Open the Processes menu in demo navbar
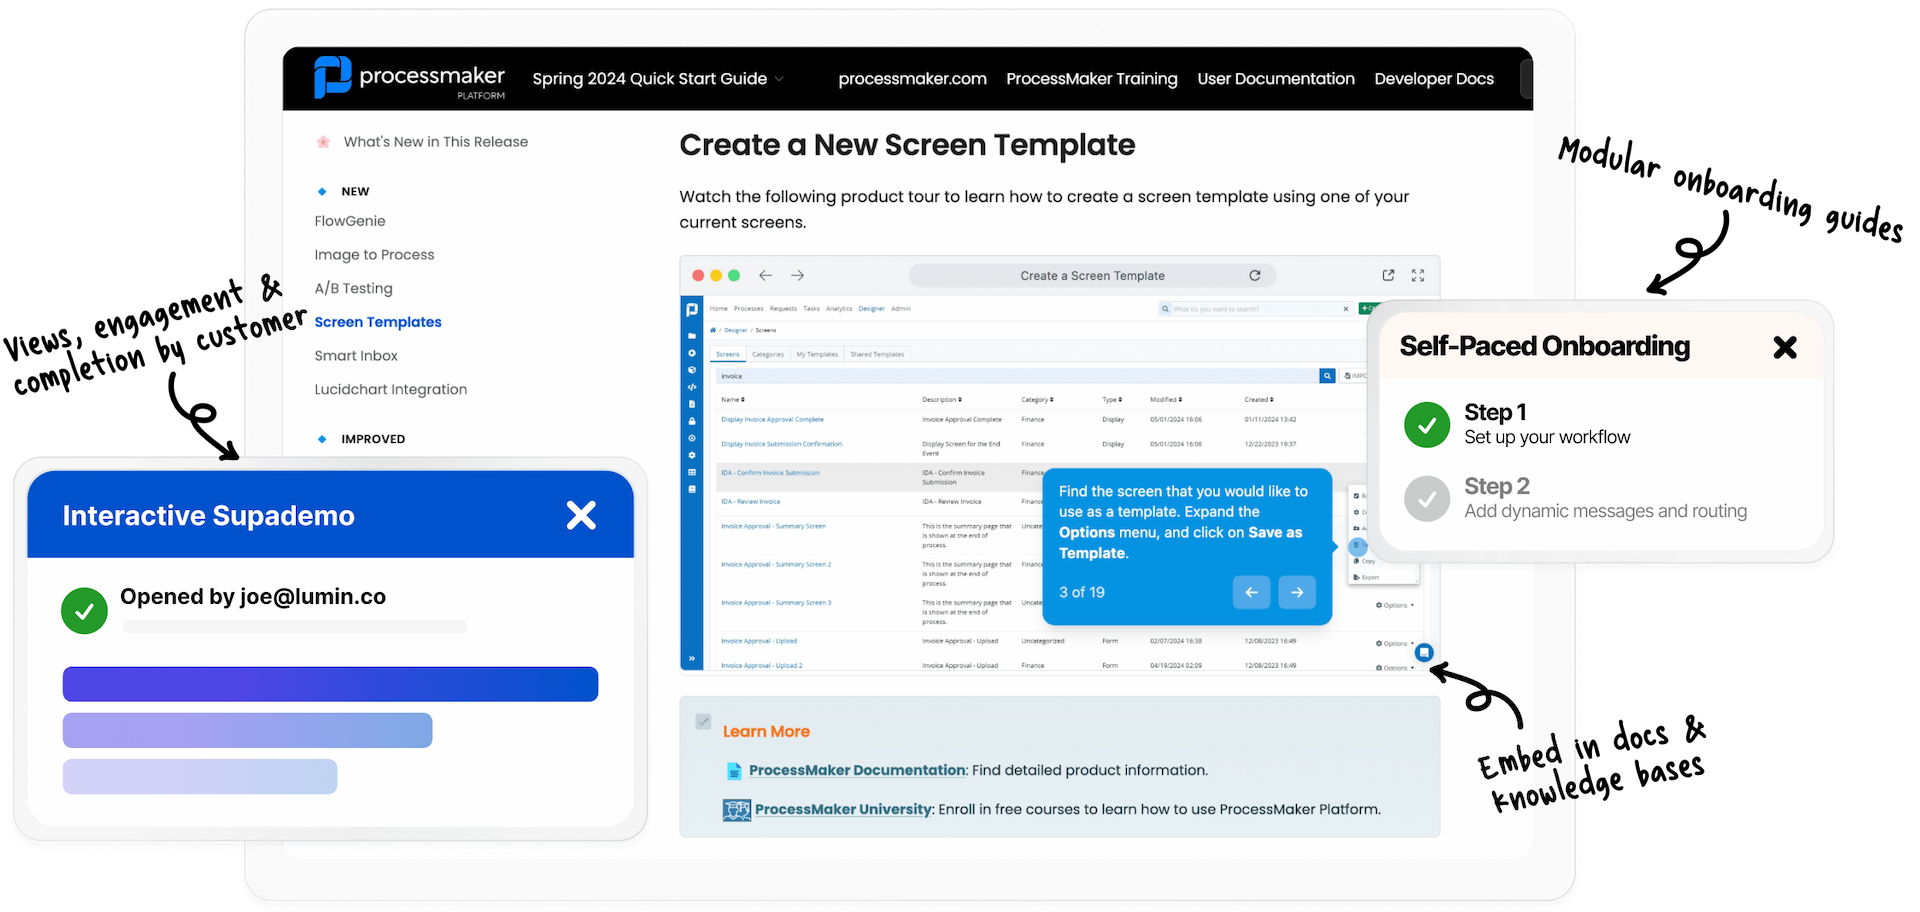Viewport: 1920px width, 912px height. 749,309
